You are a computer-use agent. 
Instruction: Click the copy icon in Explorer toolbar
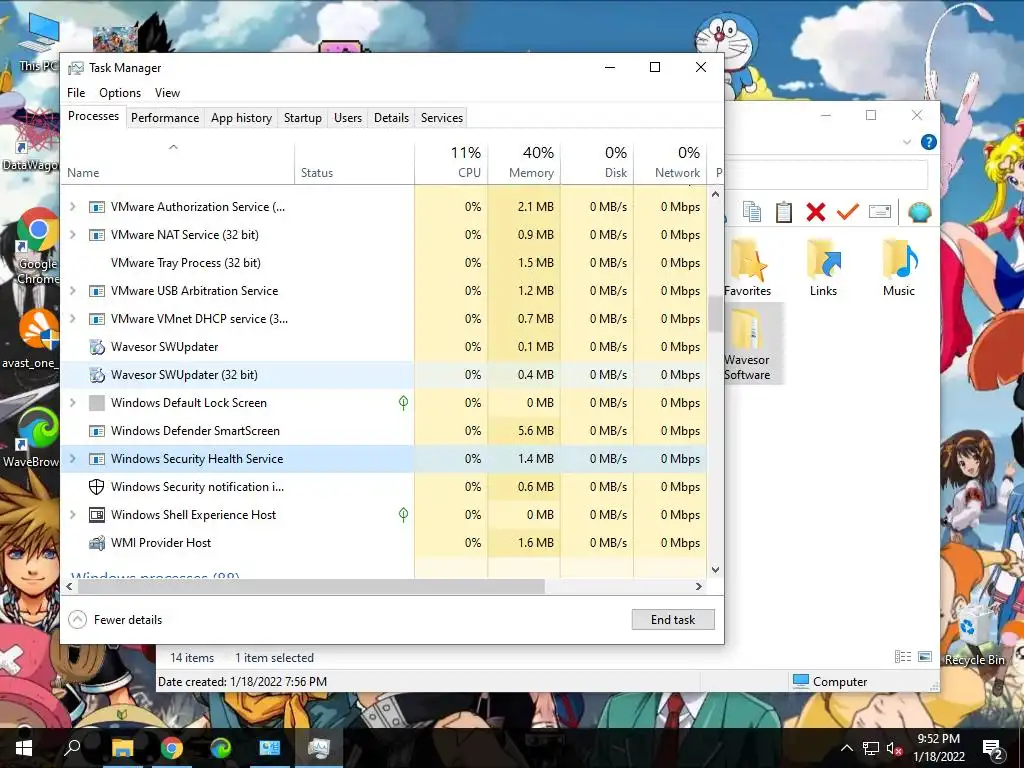(752, 212)
